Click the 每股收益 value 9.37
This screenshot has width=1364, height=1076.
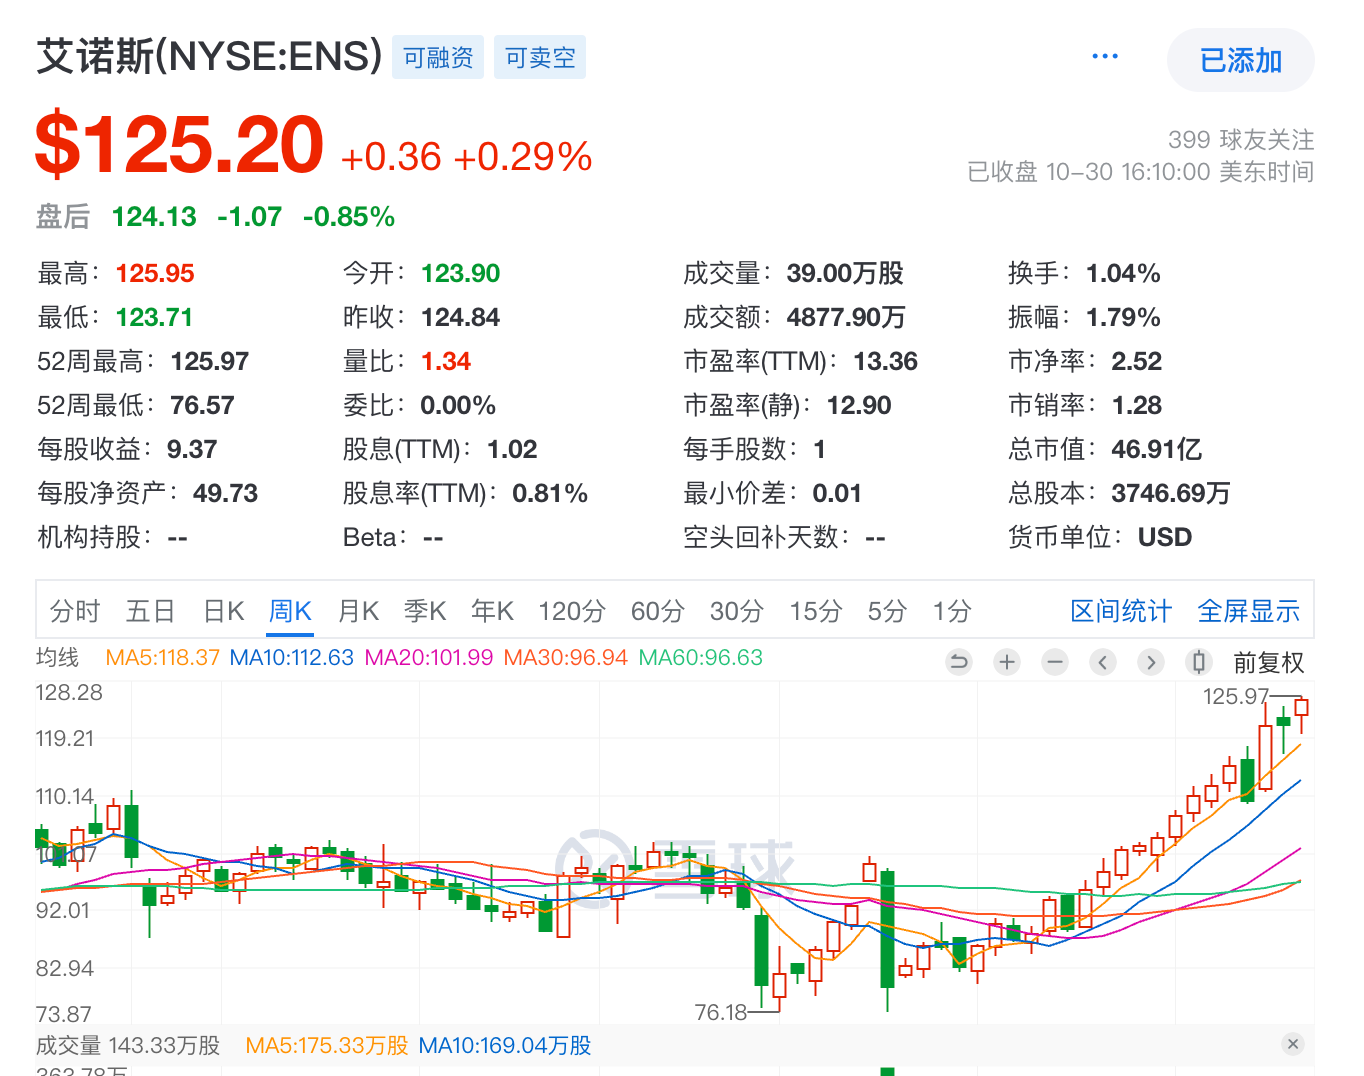(x=192, y=449)
